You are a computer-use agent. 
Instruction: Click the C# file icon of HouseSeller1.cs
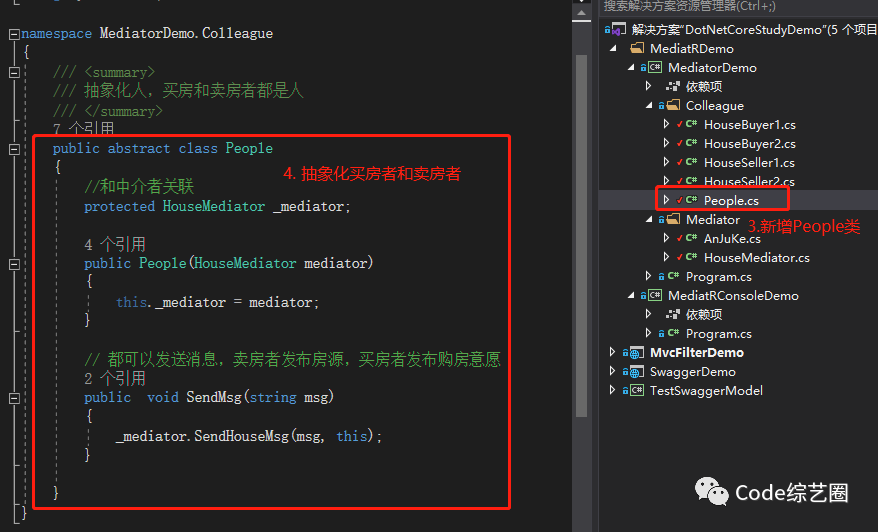pyautogui.click(x=691, y=162)
